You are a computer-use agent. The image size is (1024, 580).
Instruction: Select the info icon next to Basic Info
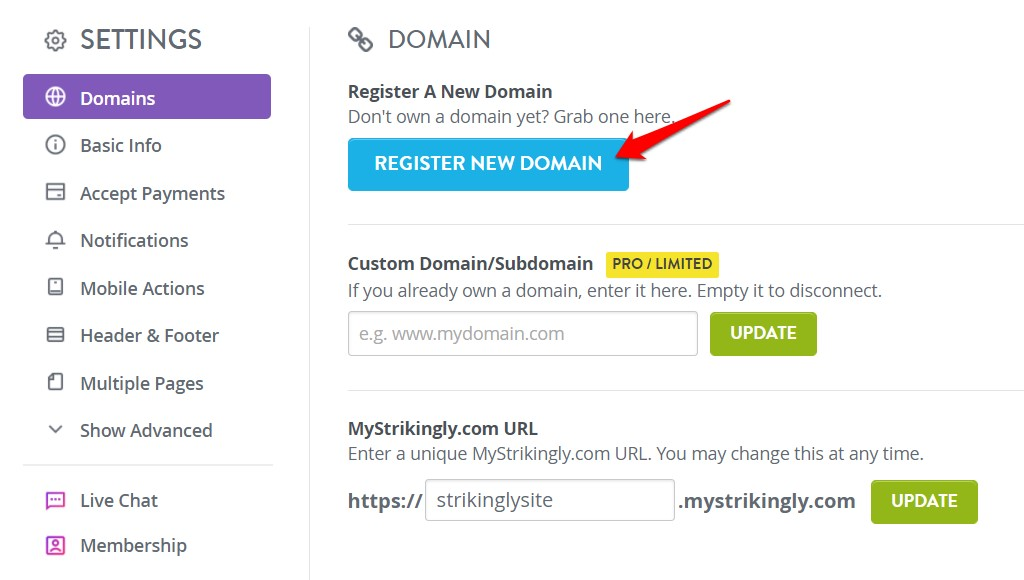click(x=57, y=145)
